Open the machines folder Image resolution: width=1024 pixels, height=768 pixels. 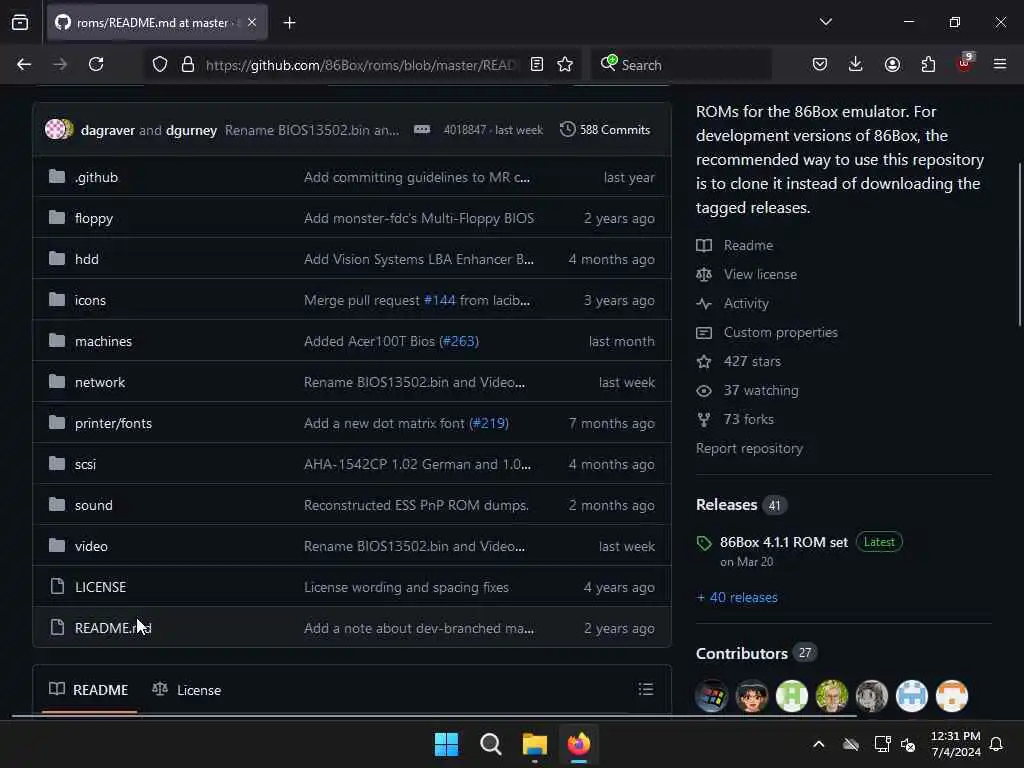pyautogui.click(x=103, y=341)
